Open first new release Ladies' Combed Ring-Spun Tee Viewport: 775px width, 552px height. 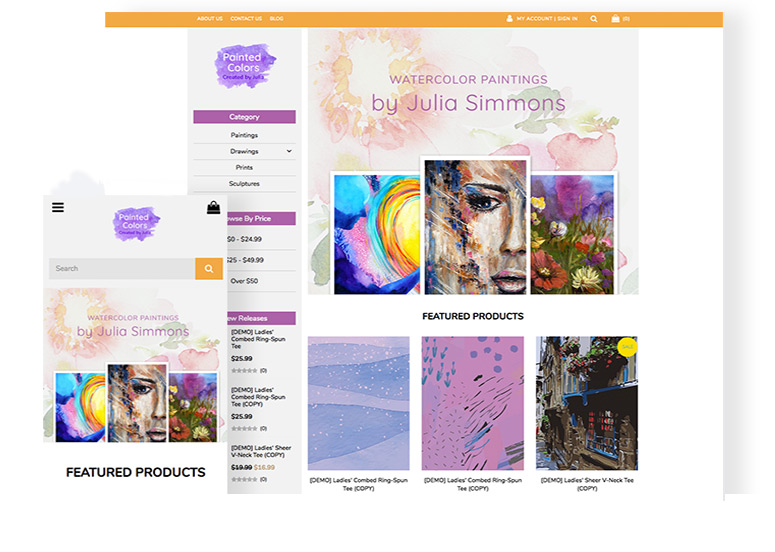point(258,339)
